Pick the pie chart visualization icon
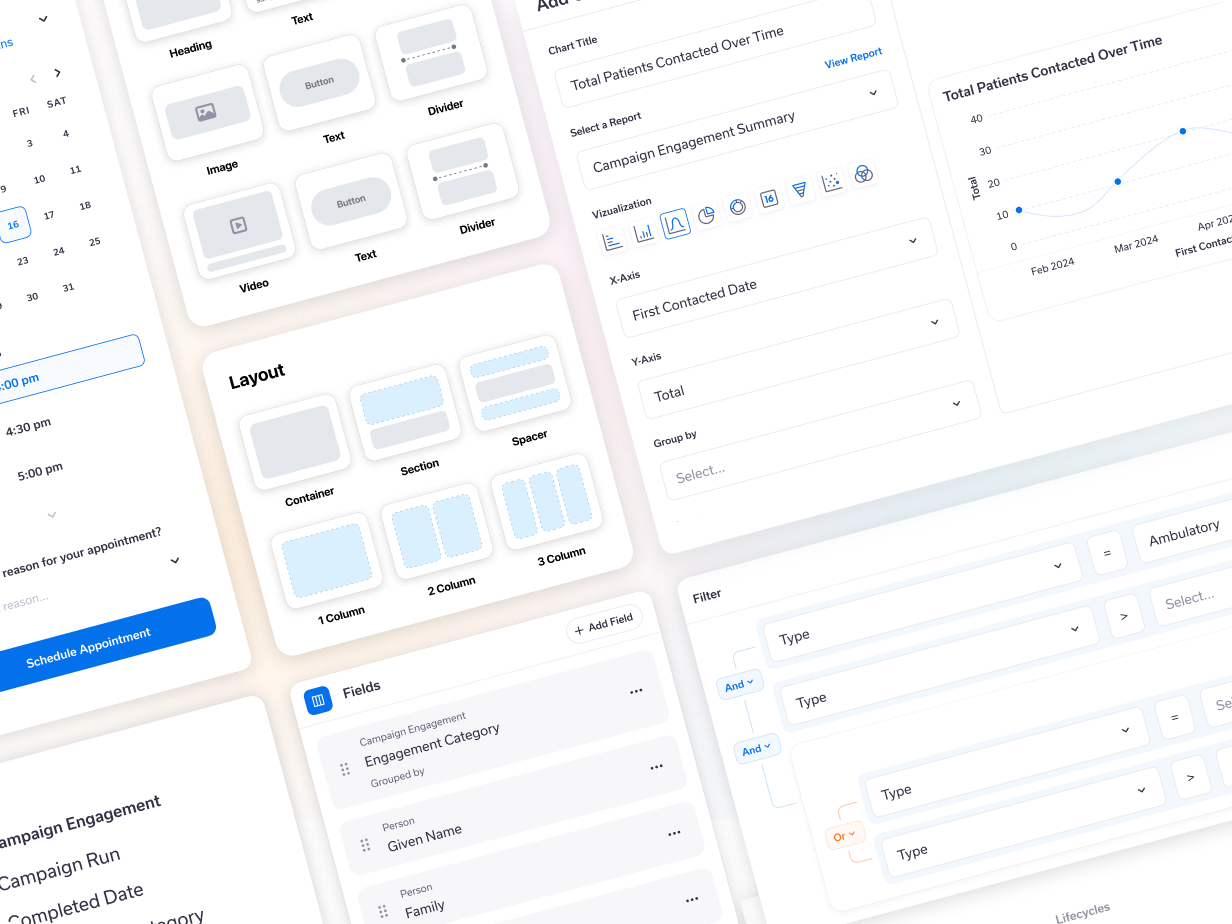The image size is (1232, 924). tap(707, 215)
